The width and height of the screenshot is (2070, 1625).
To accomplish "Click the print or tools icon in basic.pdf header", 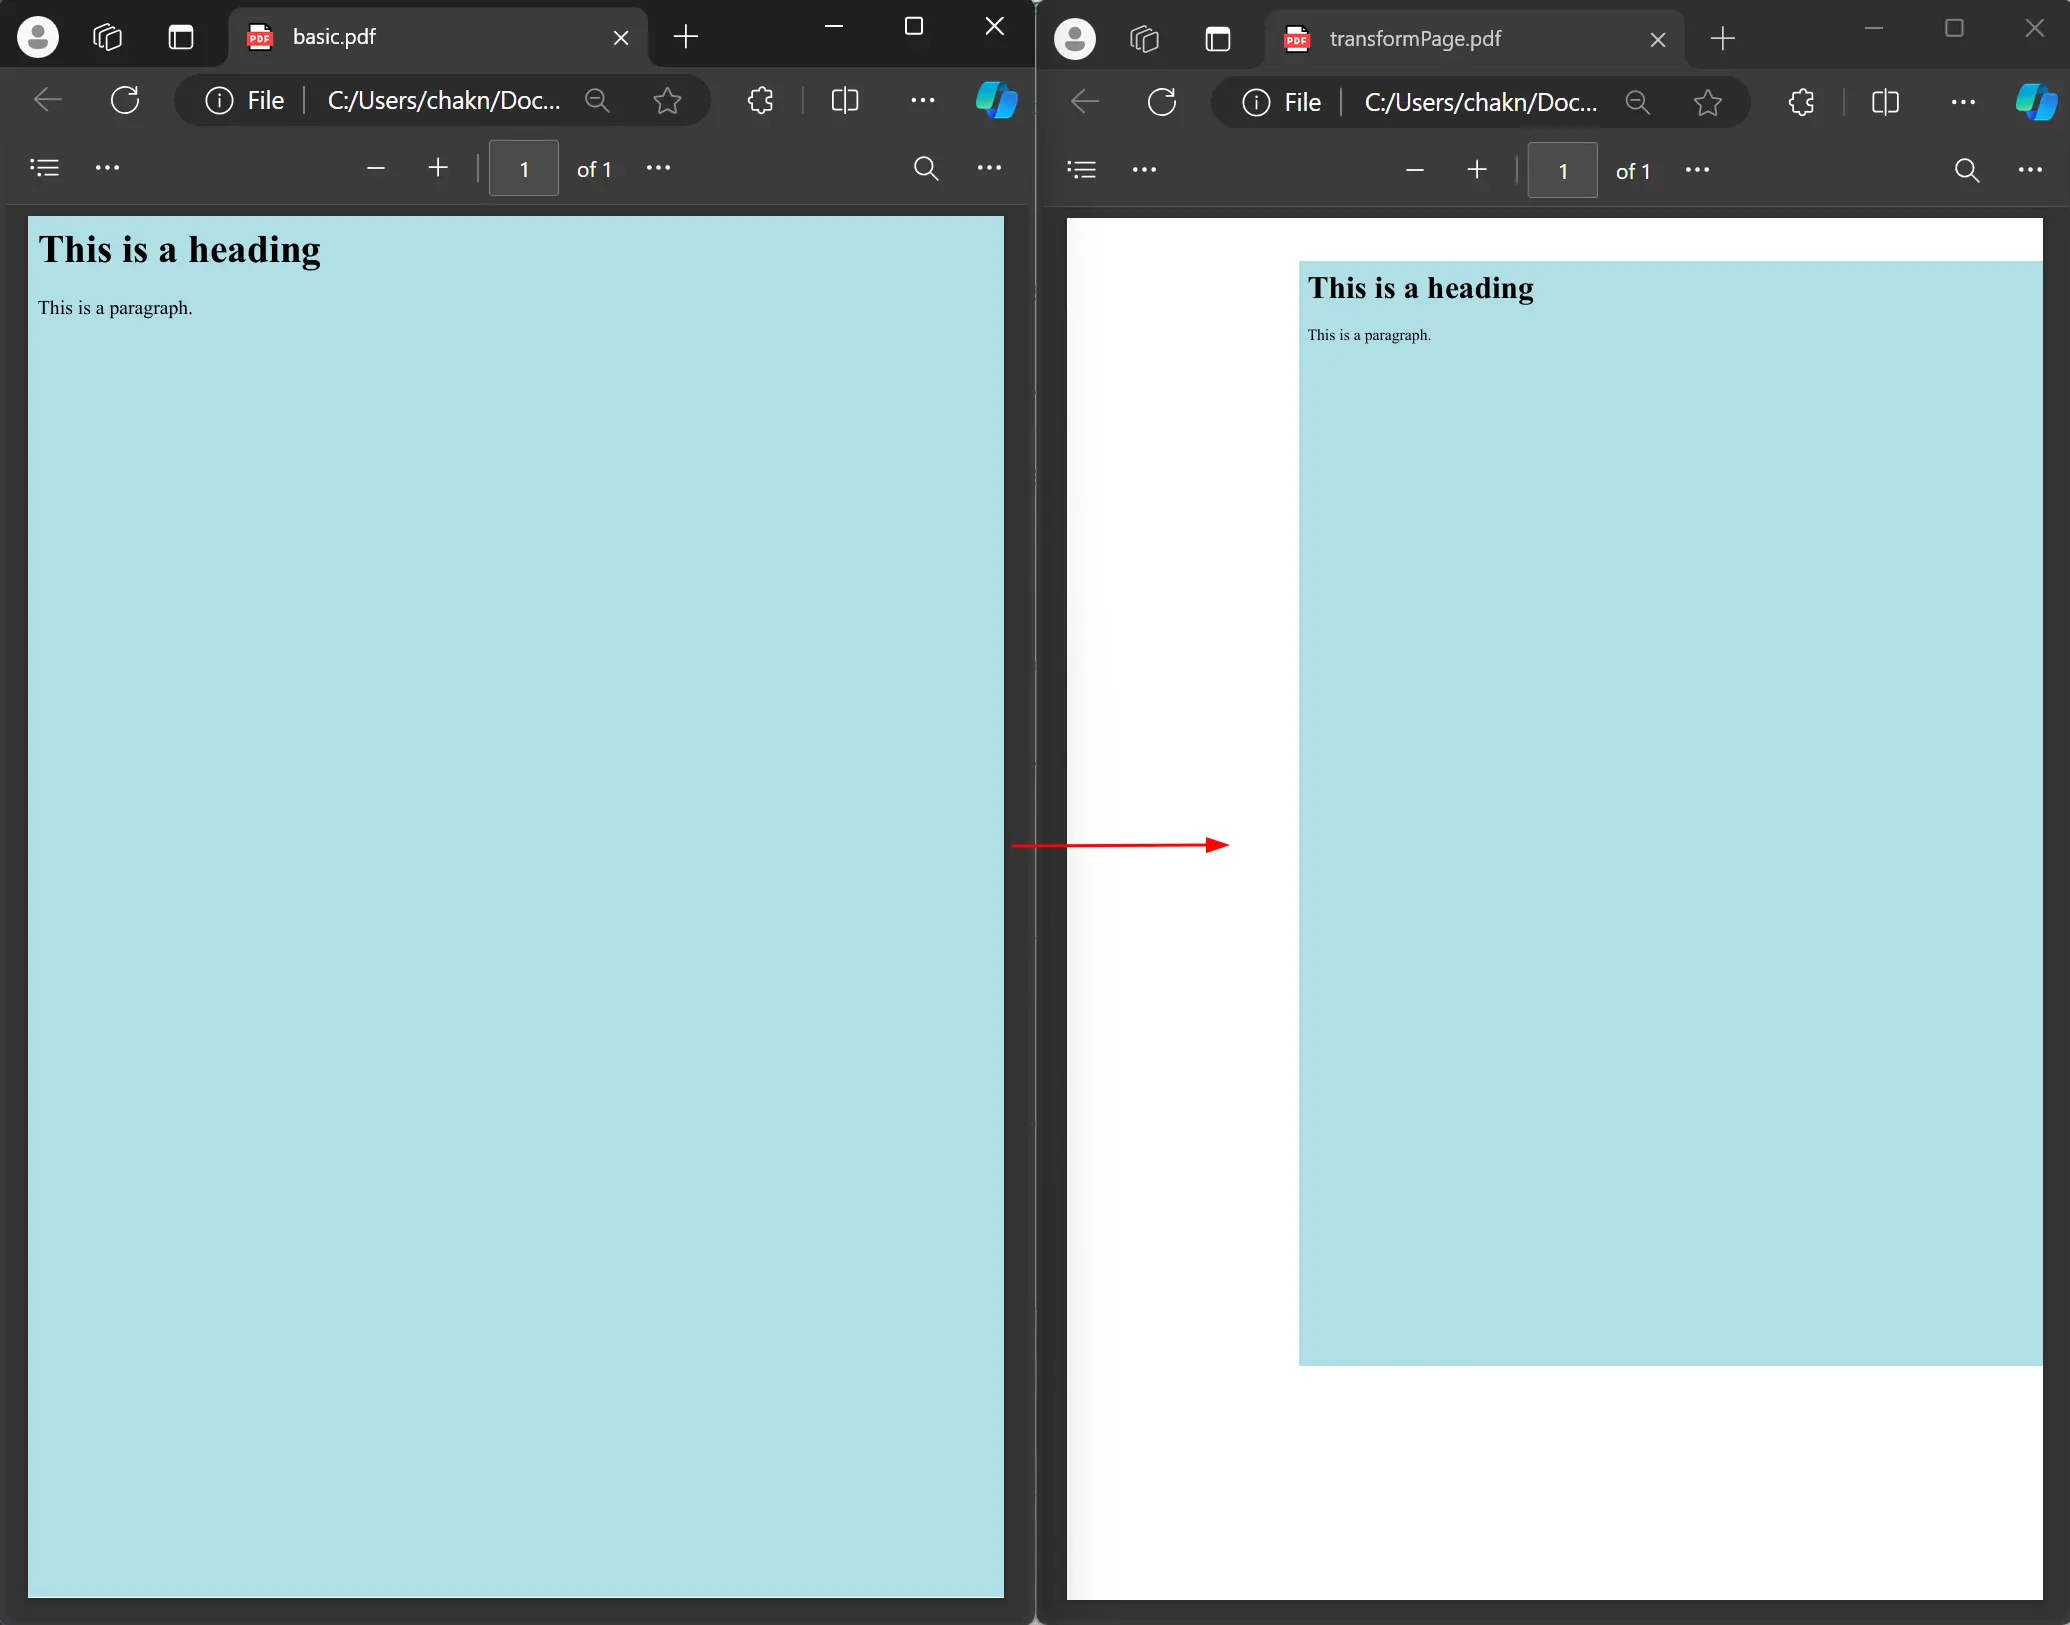I will pyautogui.click(x=991, y=168).
